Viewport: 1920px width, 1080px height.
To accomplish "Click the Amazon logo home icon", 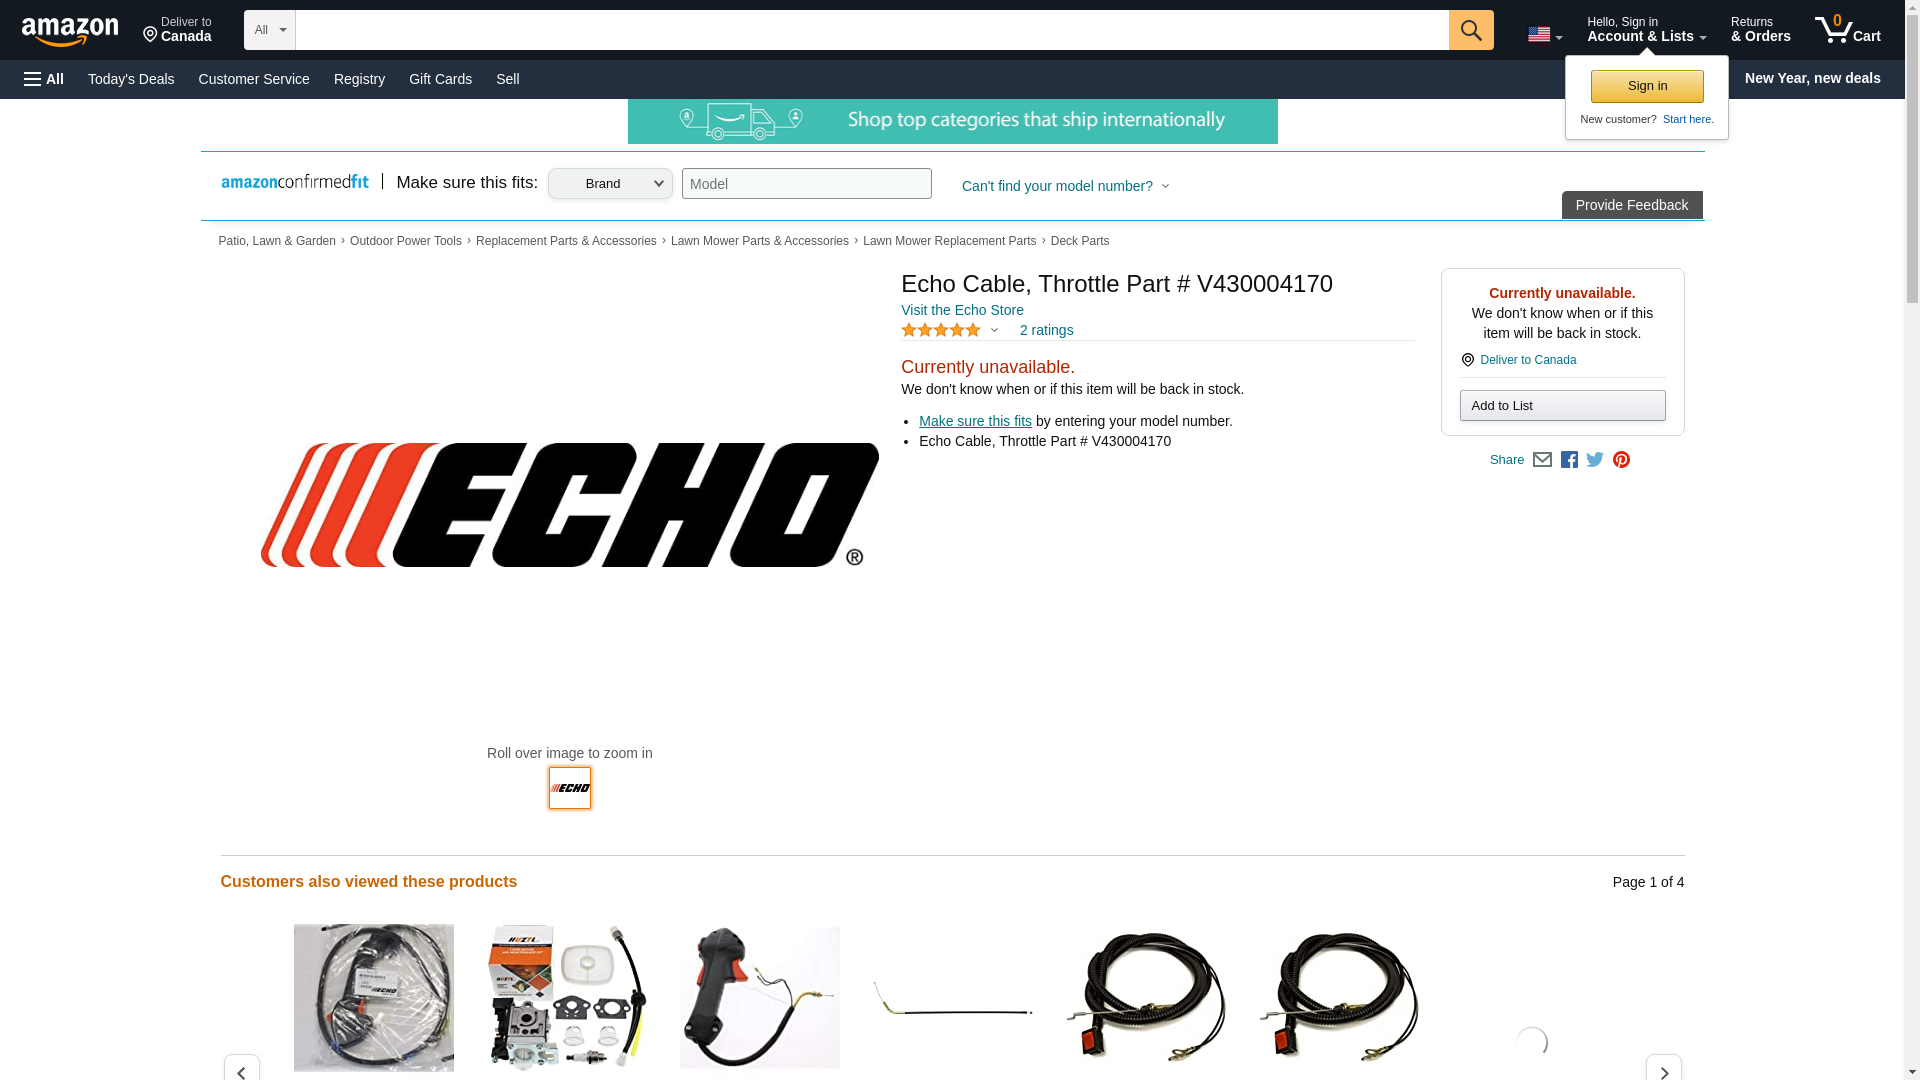I will coord(70,31).
